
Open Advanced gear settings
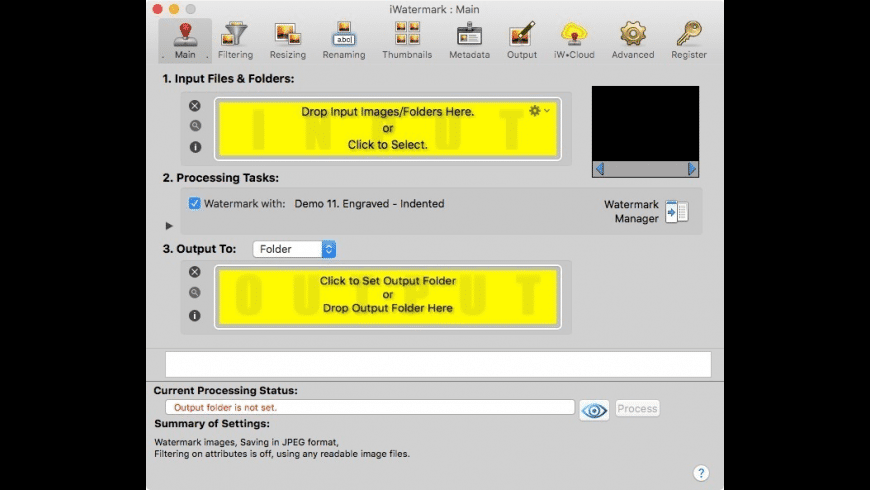[633, 41]
